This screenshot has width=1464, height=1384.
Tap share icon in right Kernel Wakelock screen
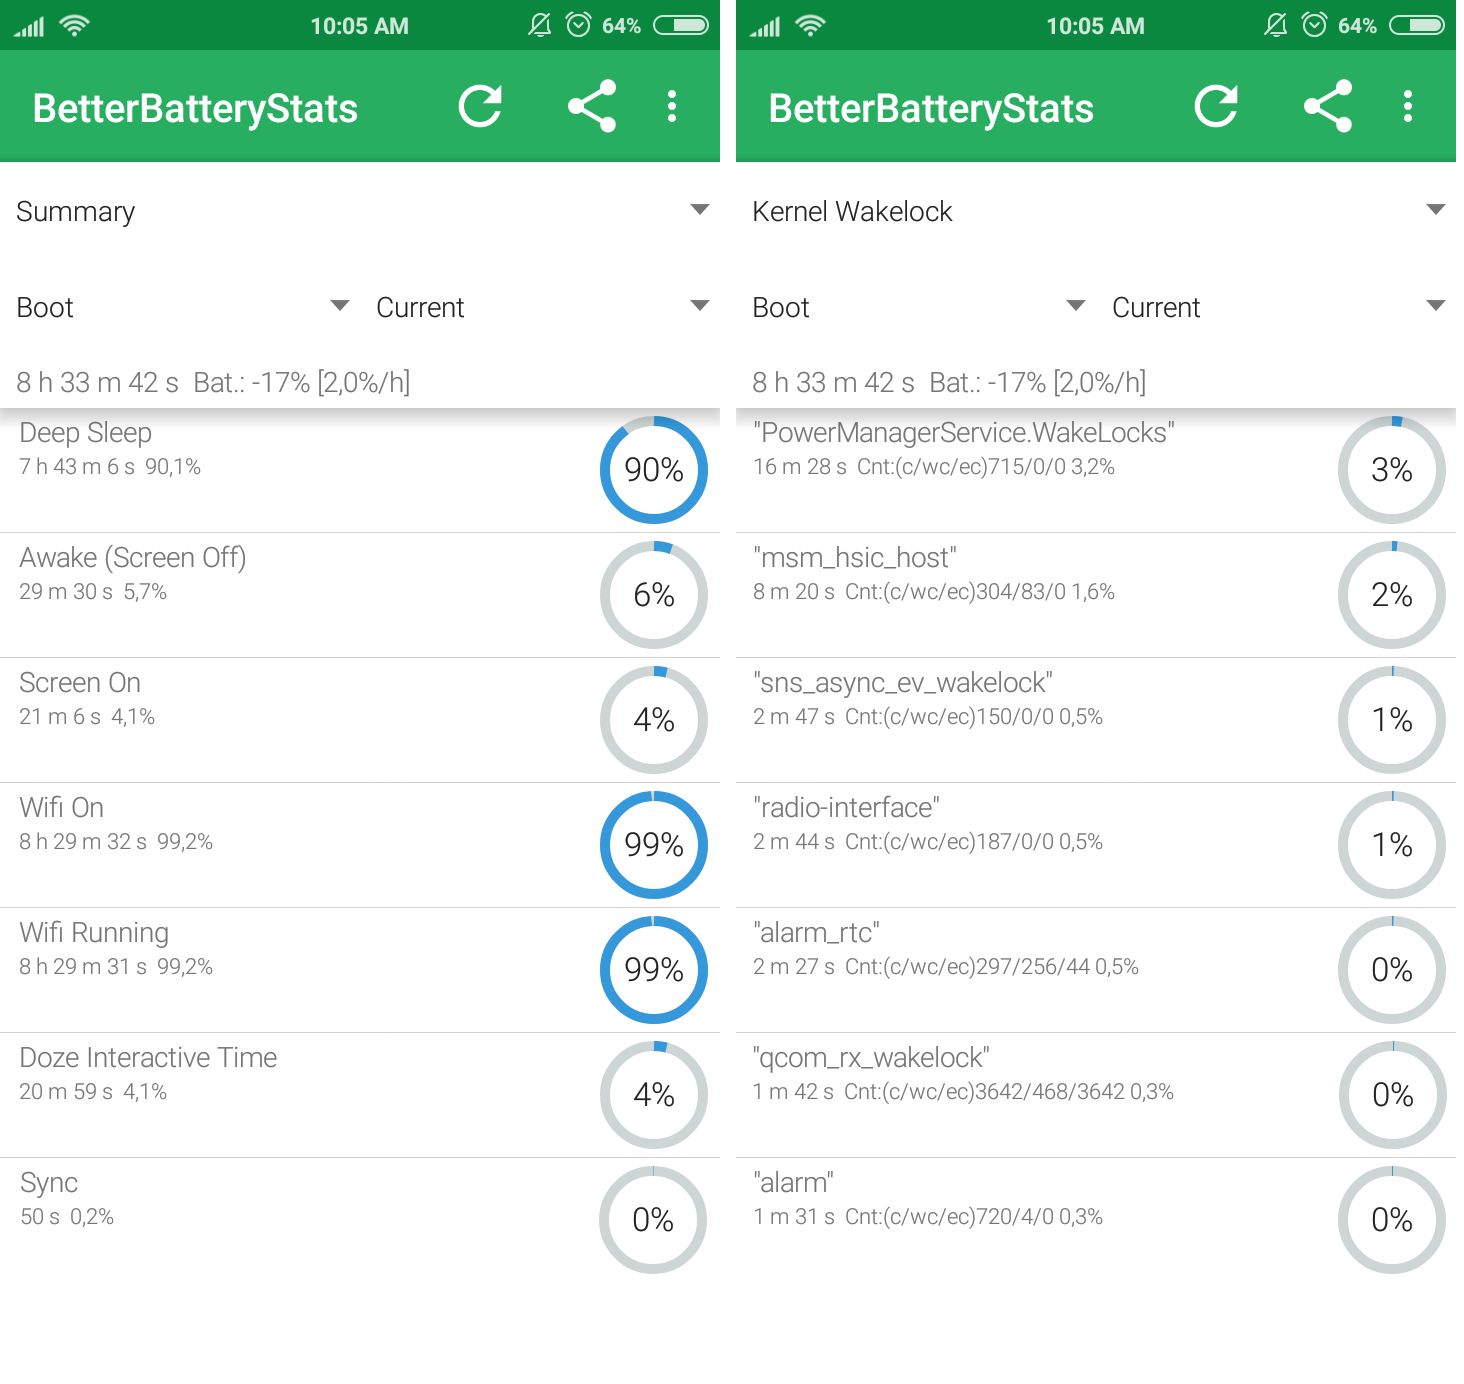[x=1328, y=106]
